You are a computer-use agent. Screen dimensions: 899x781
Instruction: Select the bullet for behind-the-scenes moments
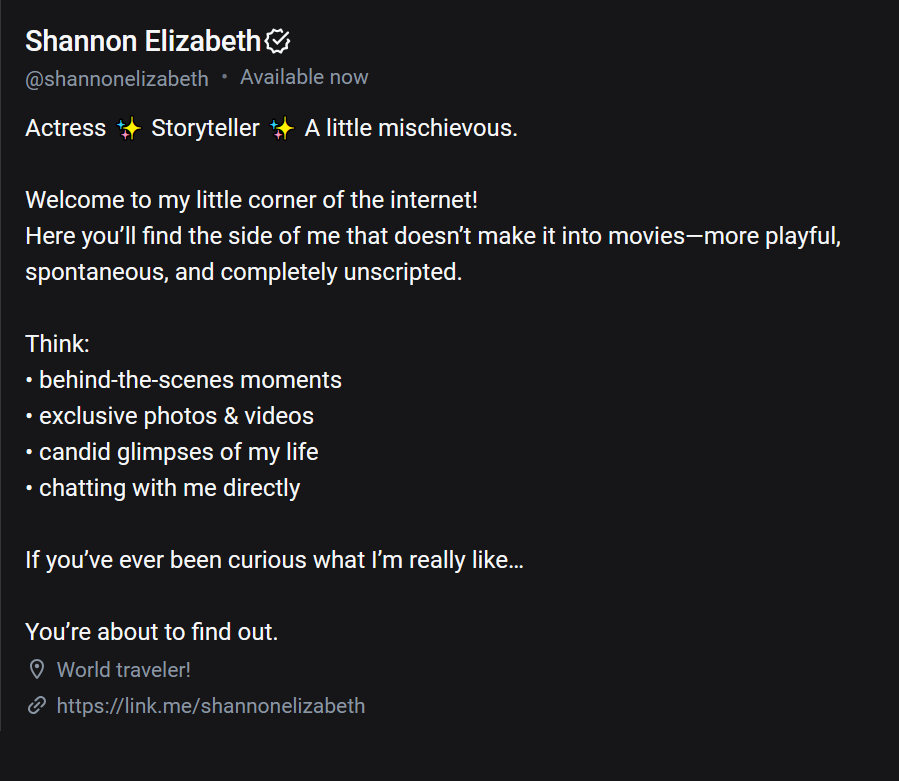coord(29,379)
